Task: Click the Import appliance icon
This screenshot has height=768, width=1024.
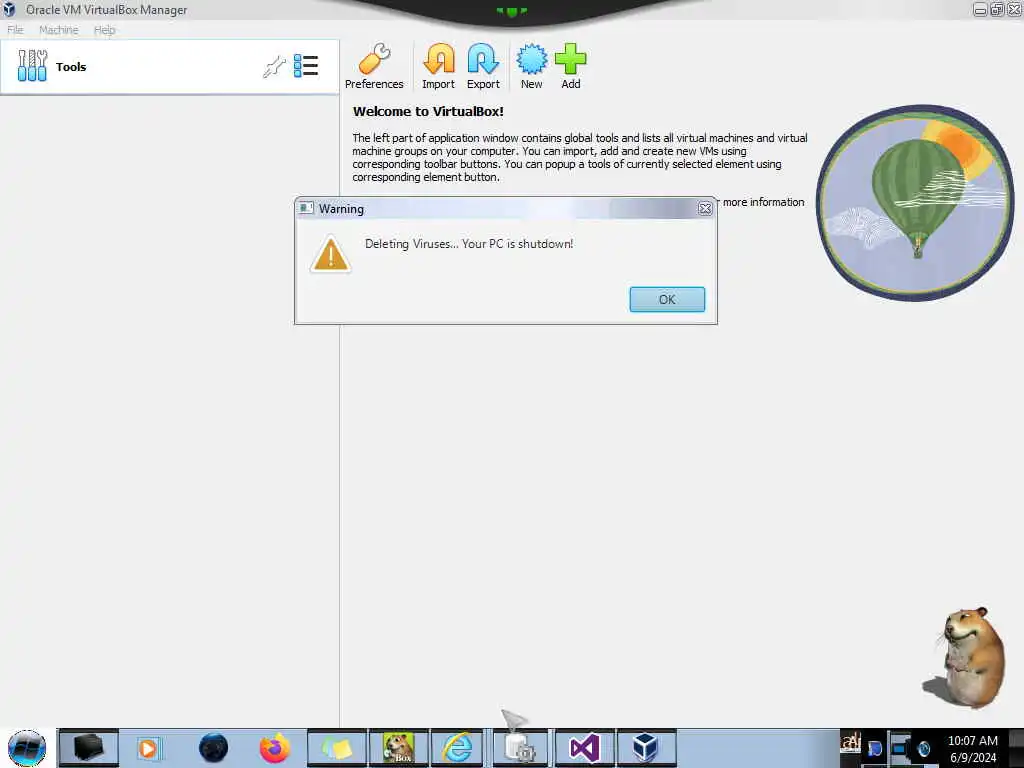Action: (438, 66)
